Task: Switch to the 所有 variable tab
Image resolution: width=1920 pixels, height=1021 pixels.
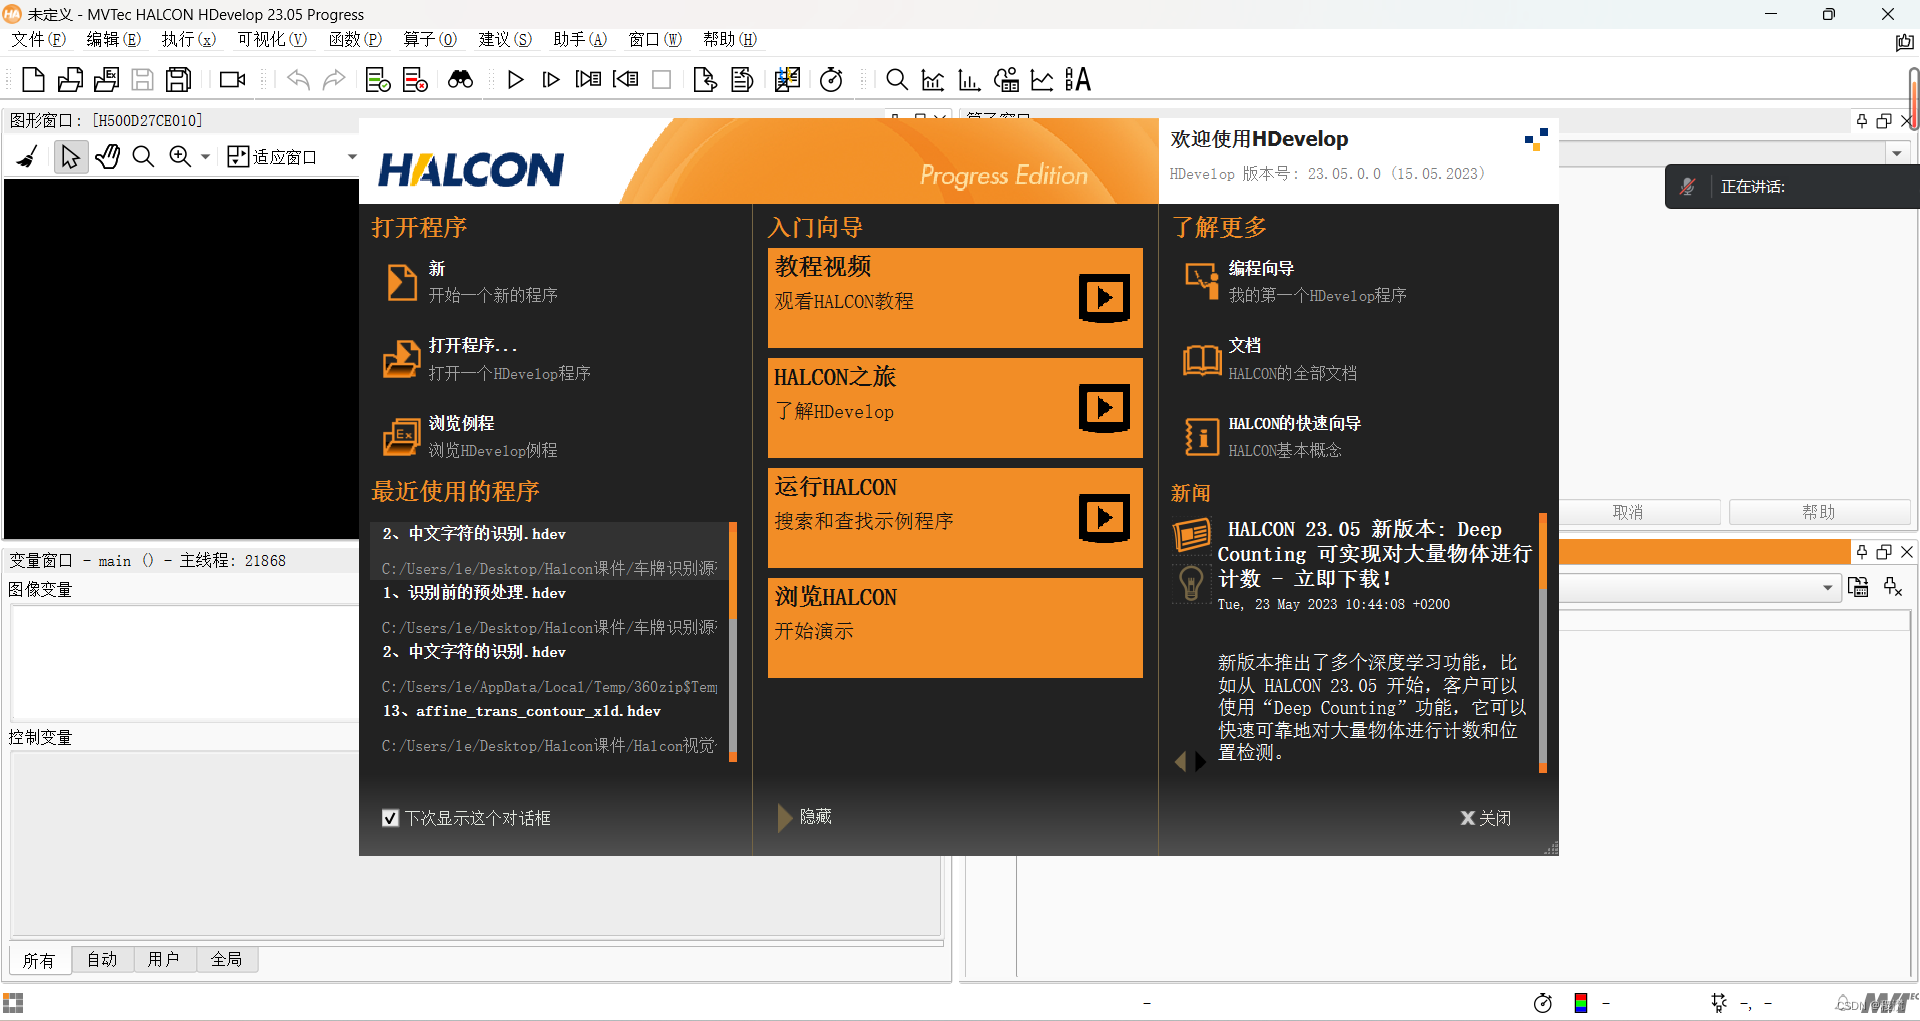Action: click(x=39, y=960)
